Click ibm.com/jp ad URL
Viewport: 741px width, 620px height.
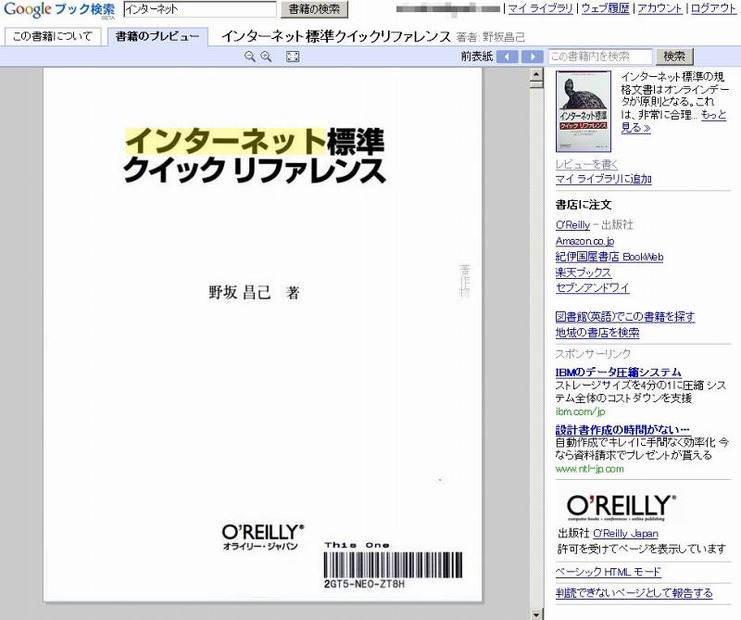pyautogui.click(x=580, y=412)
